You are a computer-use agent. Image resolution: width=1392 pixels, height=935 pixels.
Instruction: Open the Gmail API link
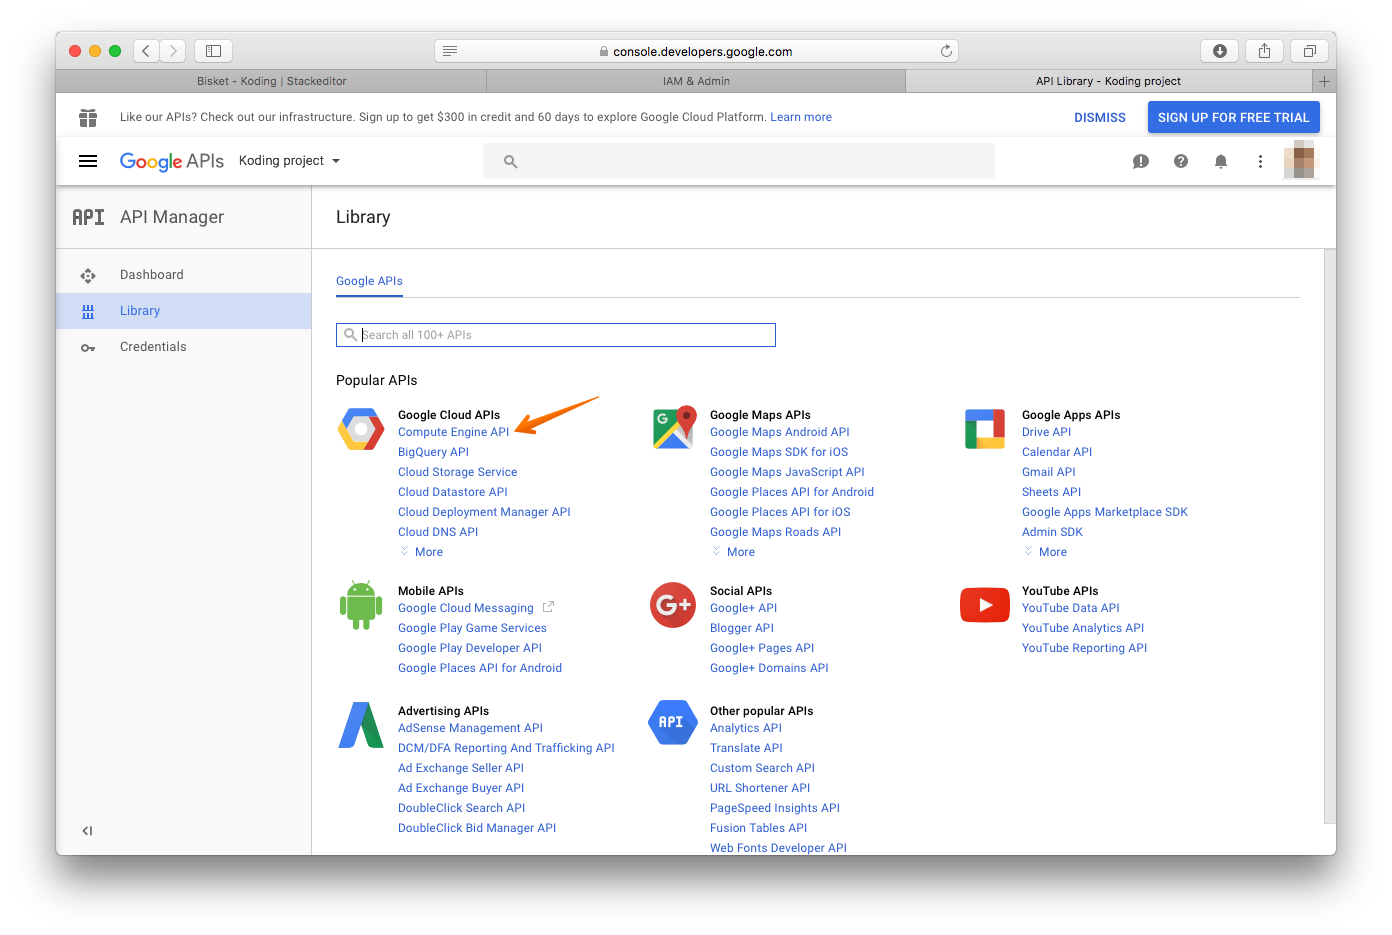1048,472
